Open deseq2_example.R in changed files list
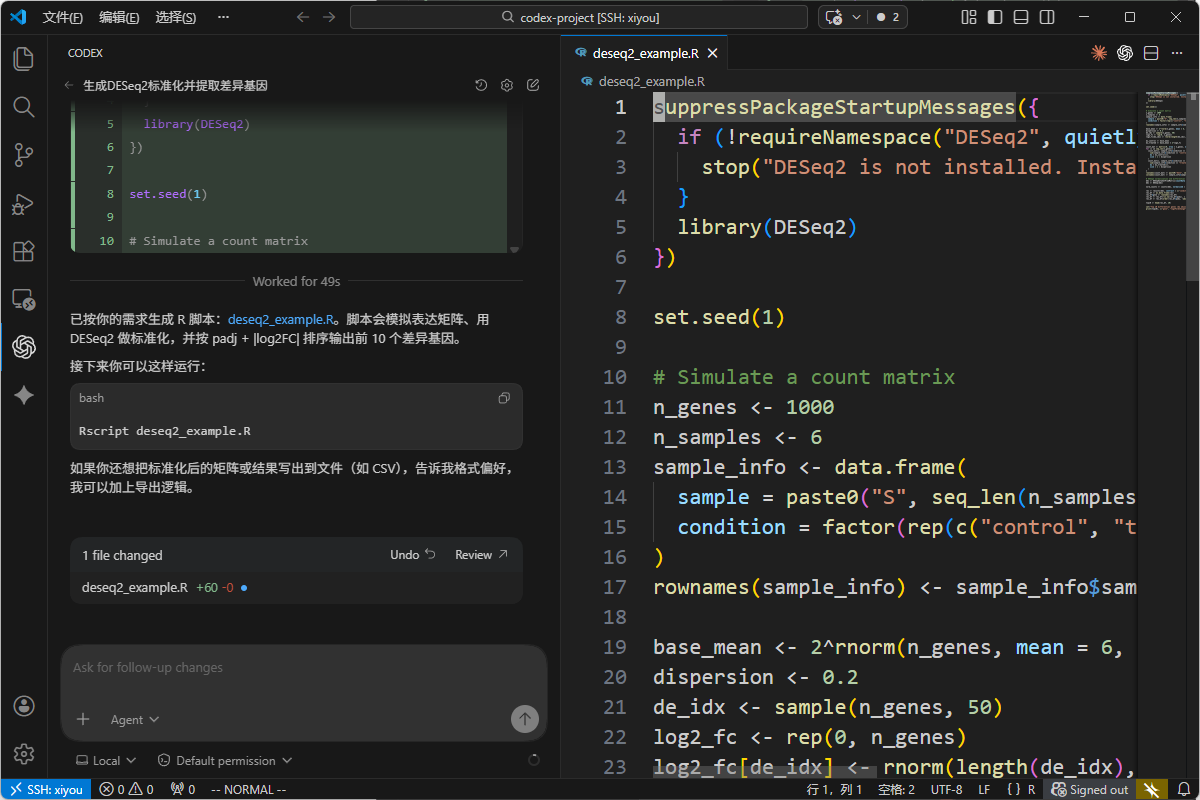 (x=135, y=587)
